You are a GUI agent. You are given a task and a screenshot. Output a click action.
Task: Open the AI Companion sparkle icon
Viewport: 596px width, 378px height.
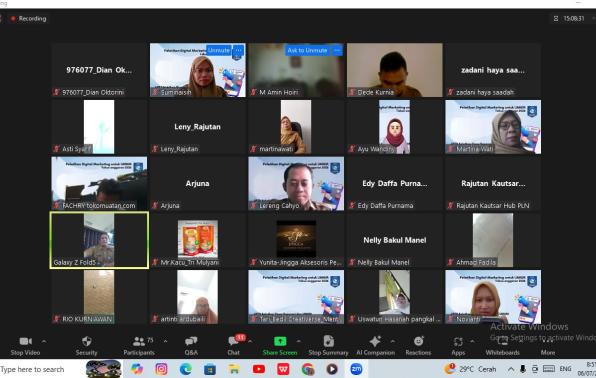pyautogui.click(x=375, y=341)
